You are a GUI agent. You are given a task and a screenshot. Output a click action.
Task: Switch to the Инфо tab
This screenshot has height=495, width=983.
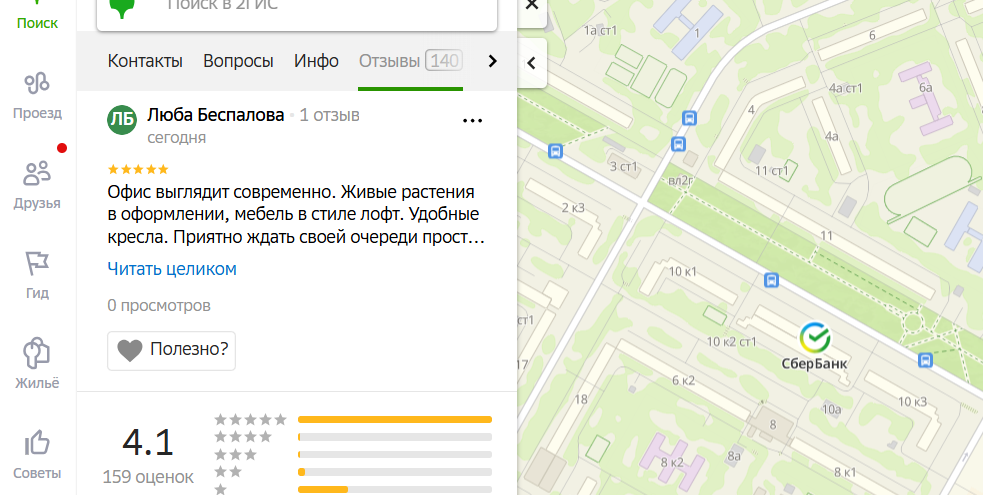coord(316,61)
